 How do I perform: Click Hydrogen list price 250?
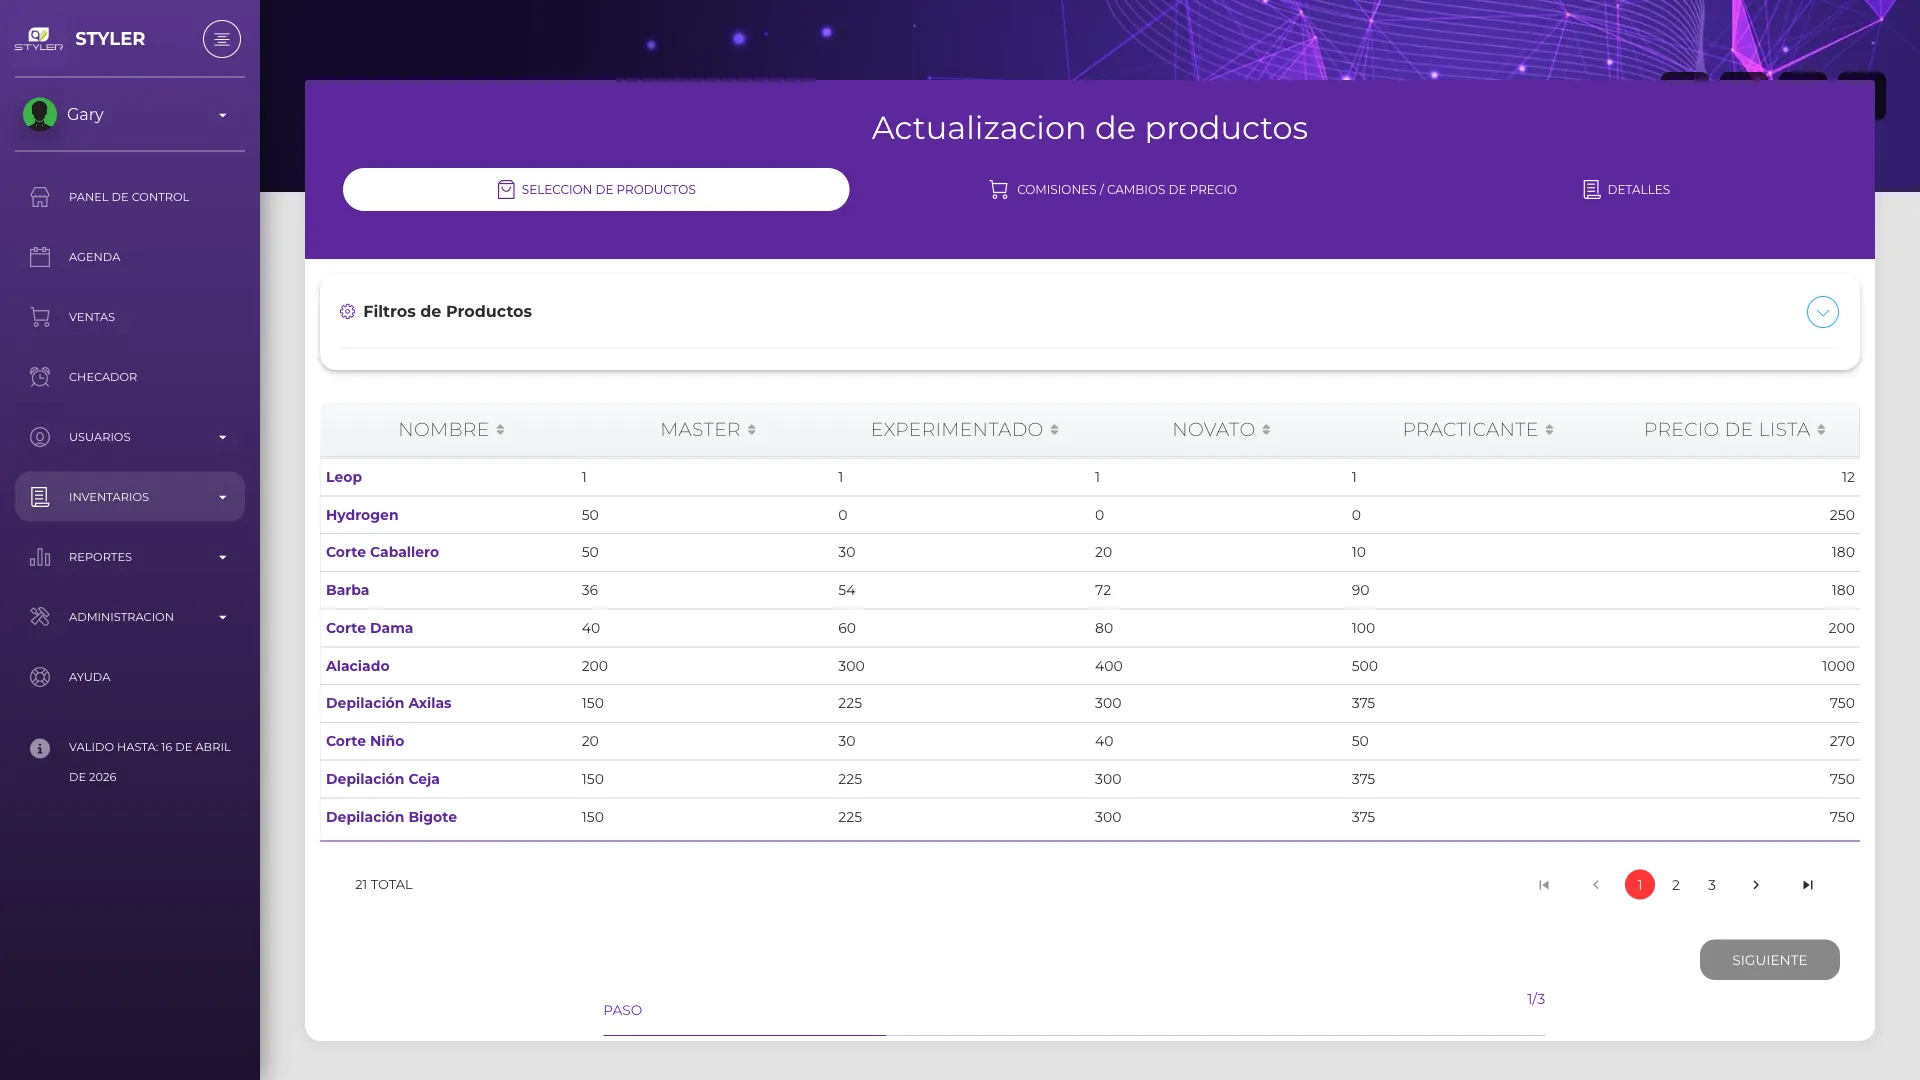[x=1842, y=515]
